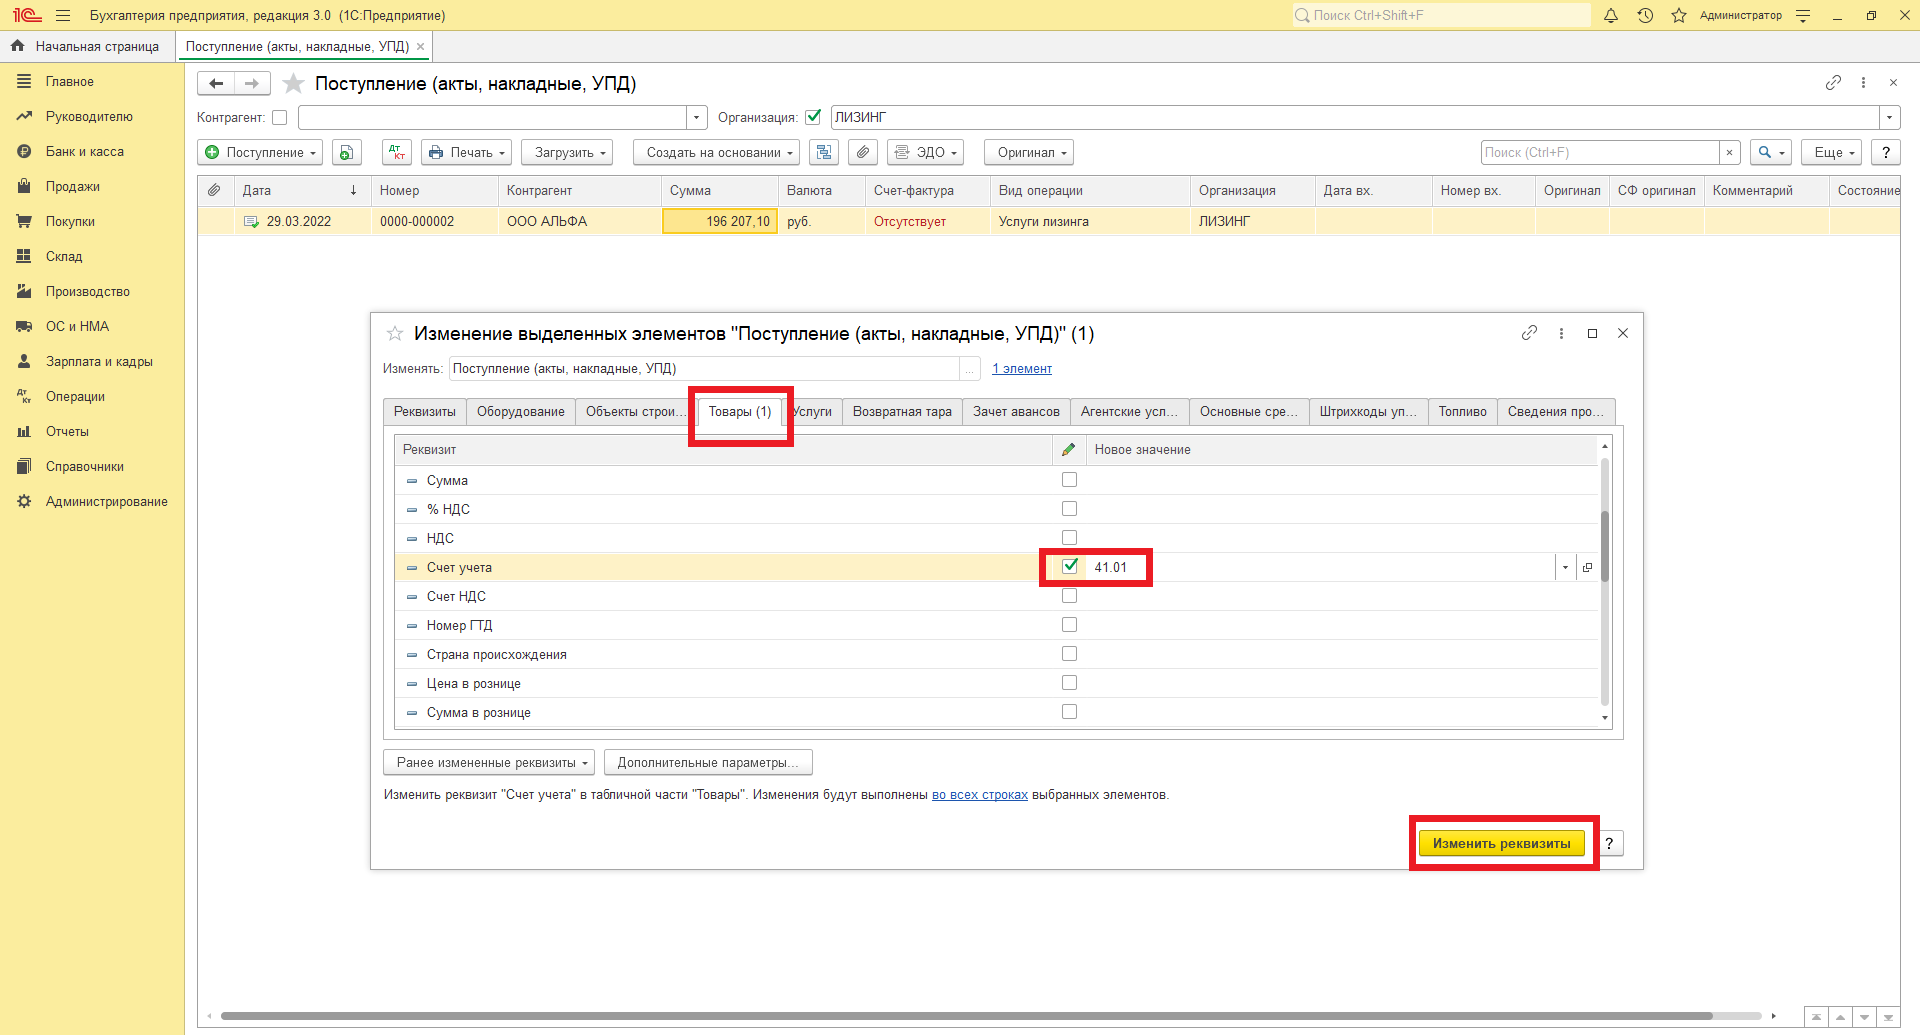Click the hamburger main menu icon
Image resolution: width=1920 pixels, height=1035 pixels.
point(63,15)
